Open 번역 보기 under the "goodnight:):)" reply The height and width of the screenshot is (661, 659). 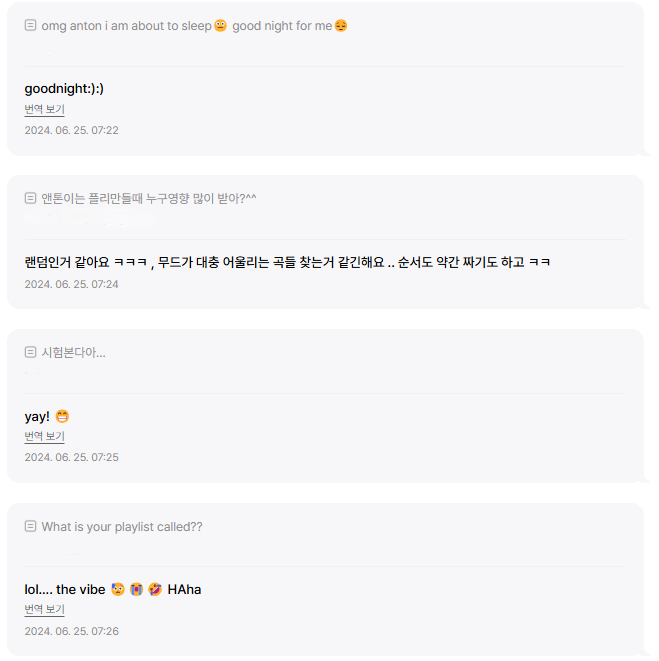tap(44, 109)
